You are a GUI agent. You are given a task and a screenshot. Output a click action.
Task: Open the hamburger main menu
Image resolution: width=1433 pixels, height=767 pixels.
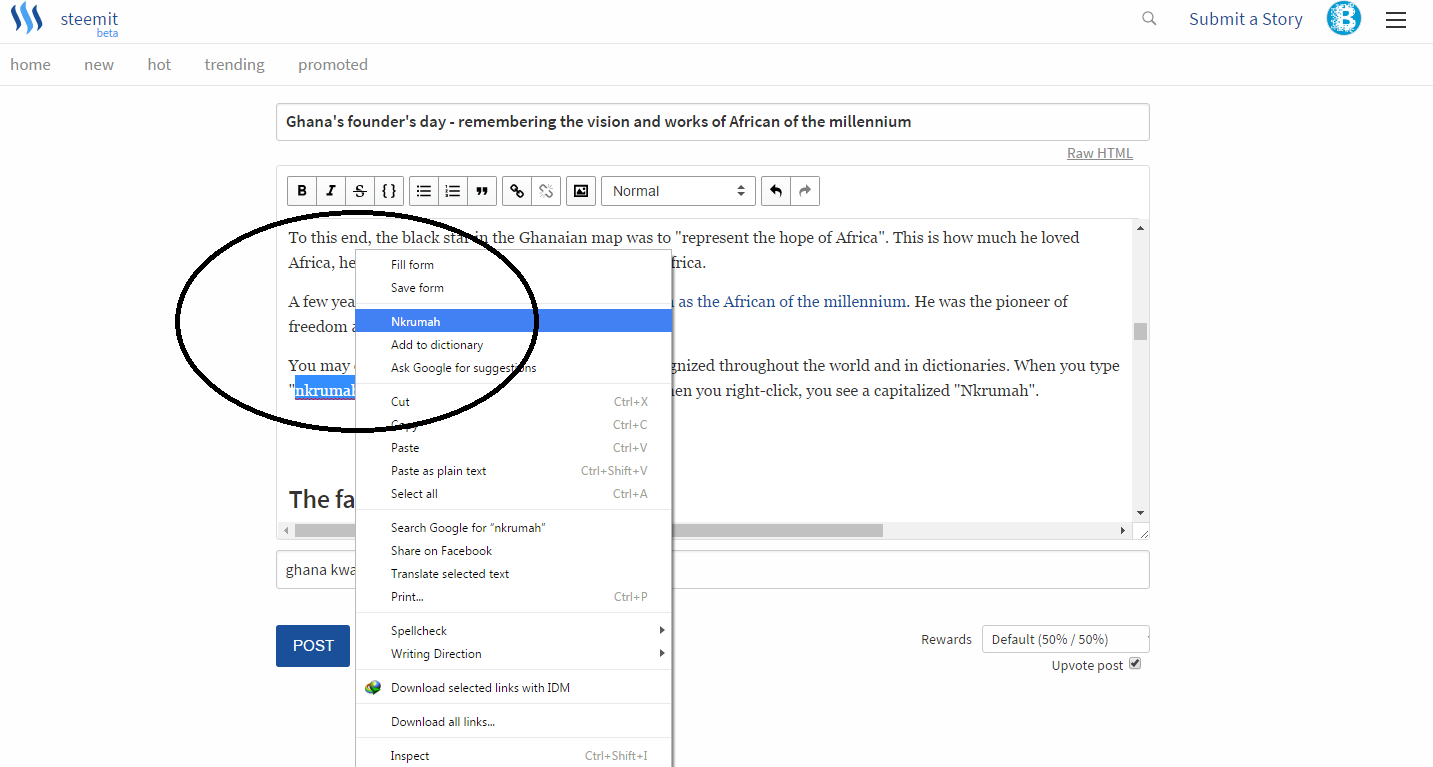(x=1396, y=20)
